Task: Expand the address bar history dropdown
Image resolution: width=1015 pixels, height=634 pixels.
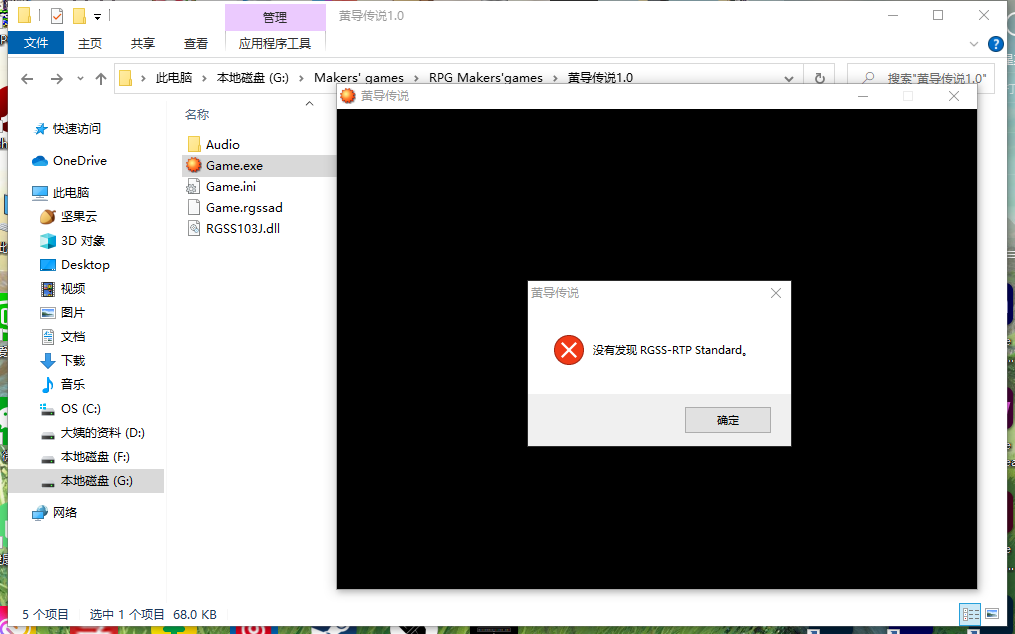Action: 788,79
